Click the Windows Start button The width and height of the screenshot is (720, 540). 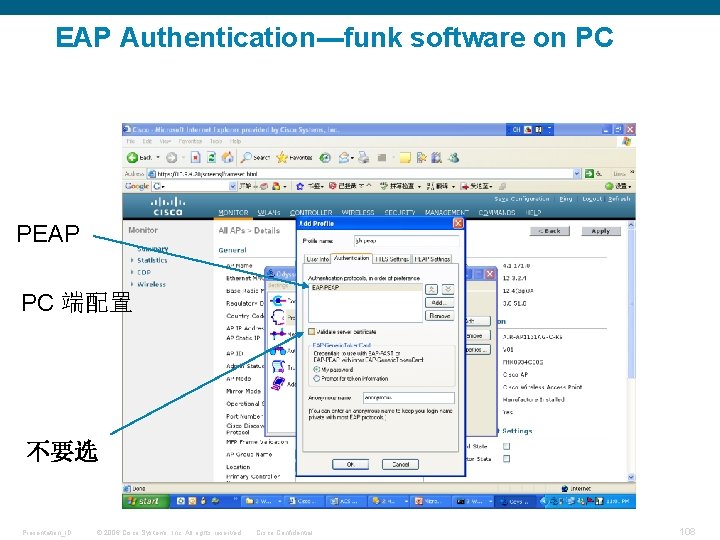tap(145, 501)
